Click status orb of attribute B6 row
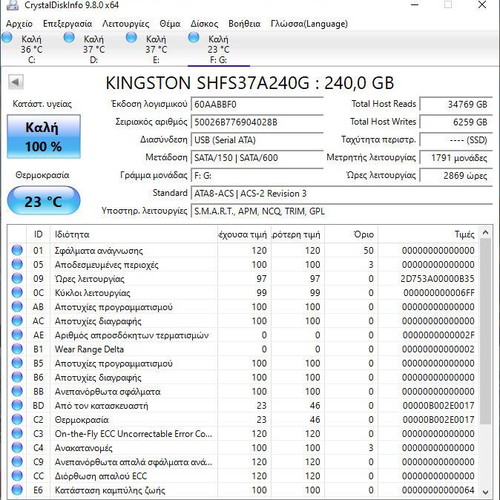500x500 pixels. [17, 377]
